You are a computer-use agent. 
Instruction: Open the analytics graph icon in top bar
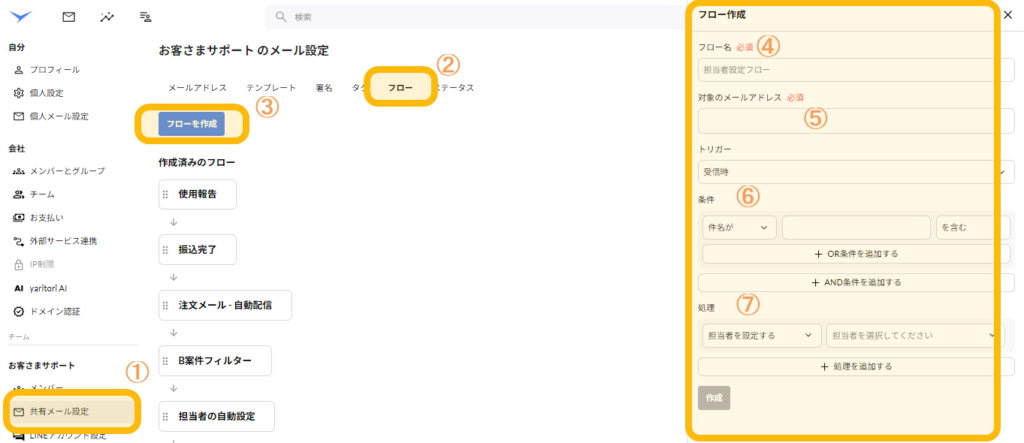coord(107,17)
